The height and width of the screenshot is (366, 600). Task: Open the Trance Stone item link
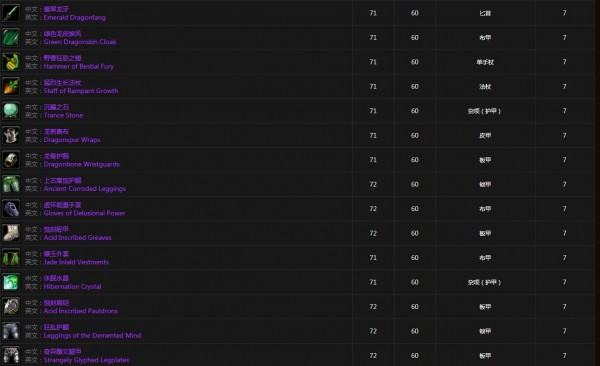pyautogui.click(x=63, y=116)
